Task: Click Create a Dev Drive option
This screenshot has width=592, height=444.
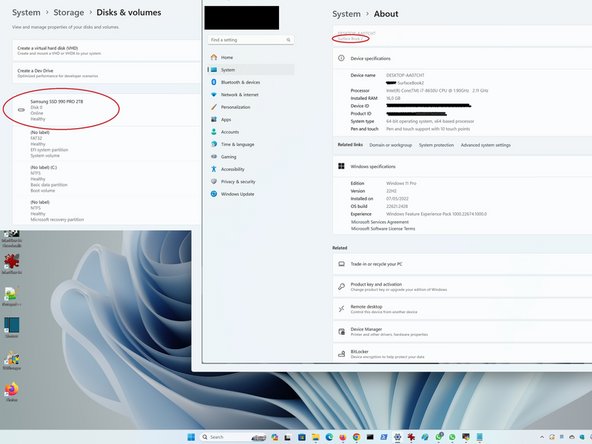Action: [x=106, y=73]
